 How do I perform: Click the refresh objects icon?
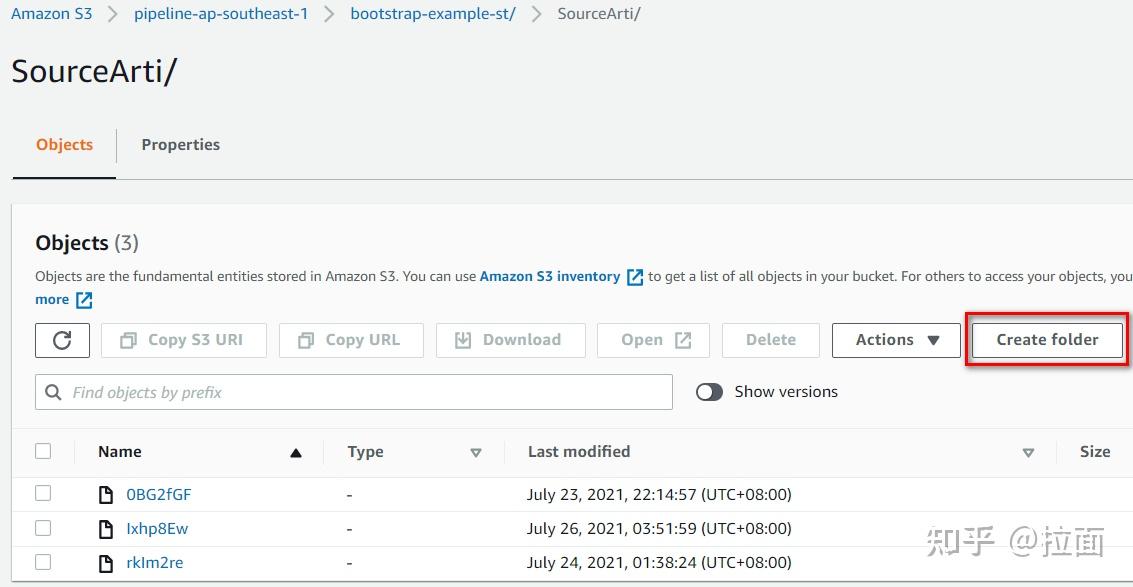coord(62,340)
